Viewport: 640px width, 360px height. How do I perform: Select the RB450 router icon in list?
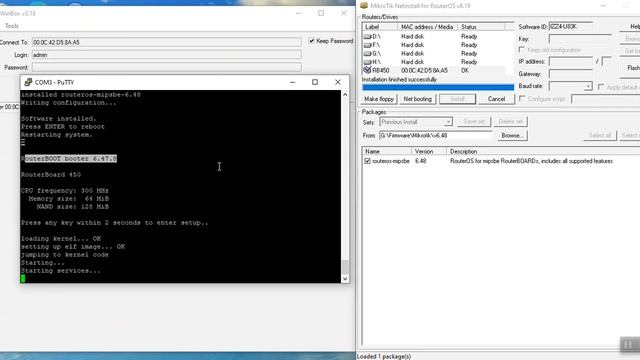[367, 70]
